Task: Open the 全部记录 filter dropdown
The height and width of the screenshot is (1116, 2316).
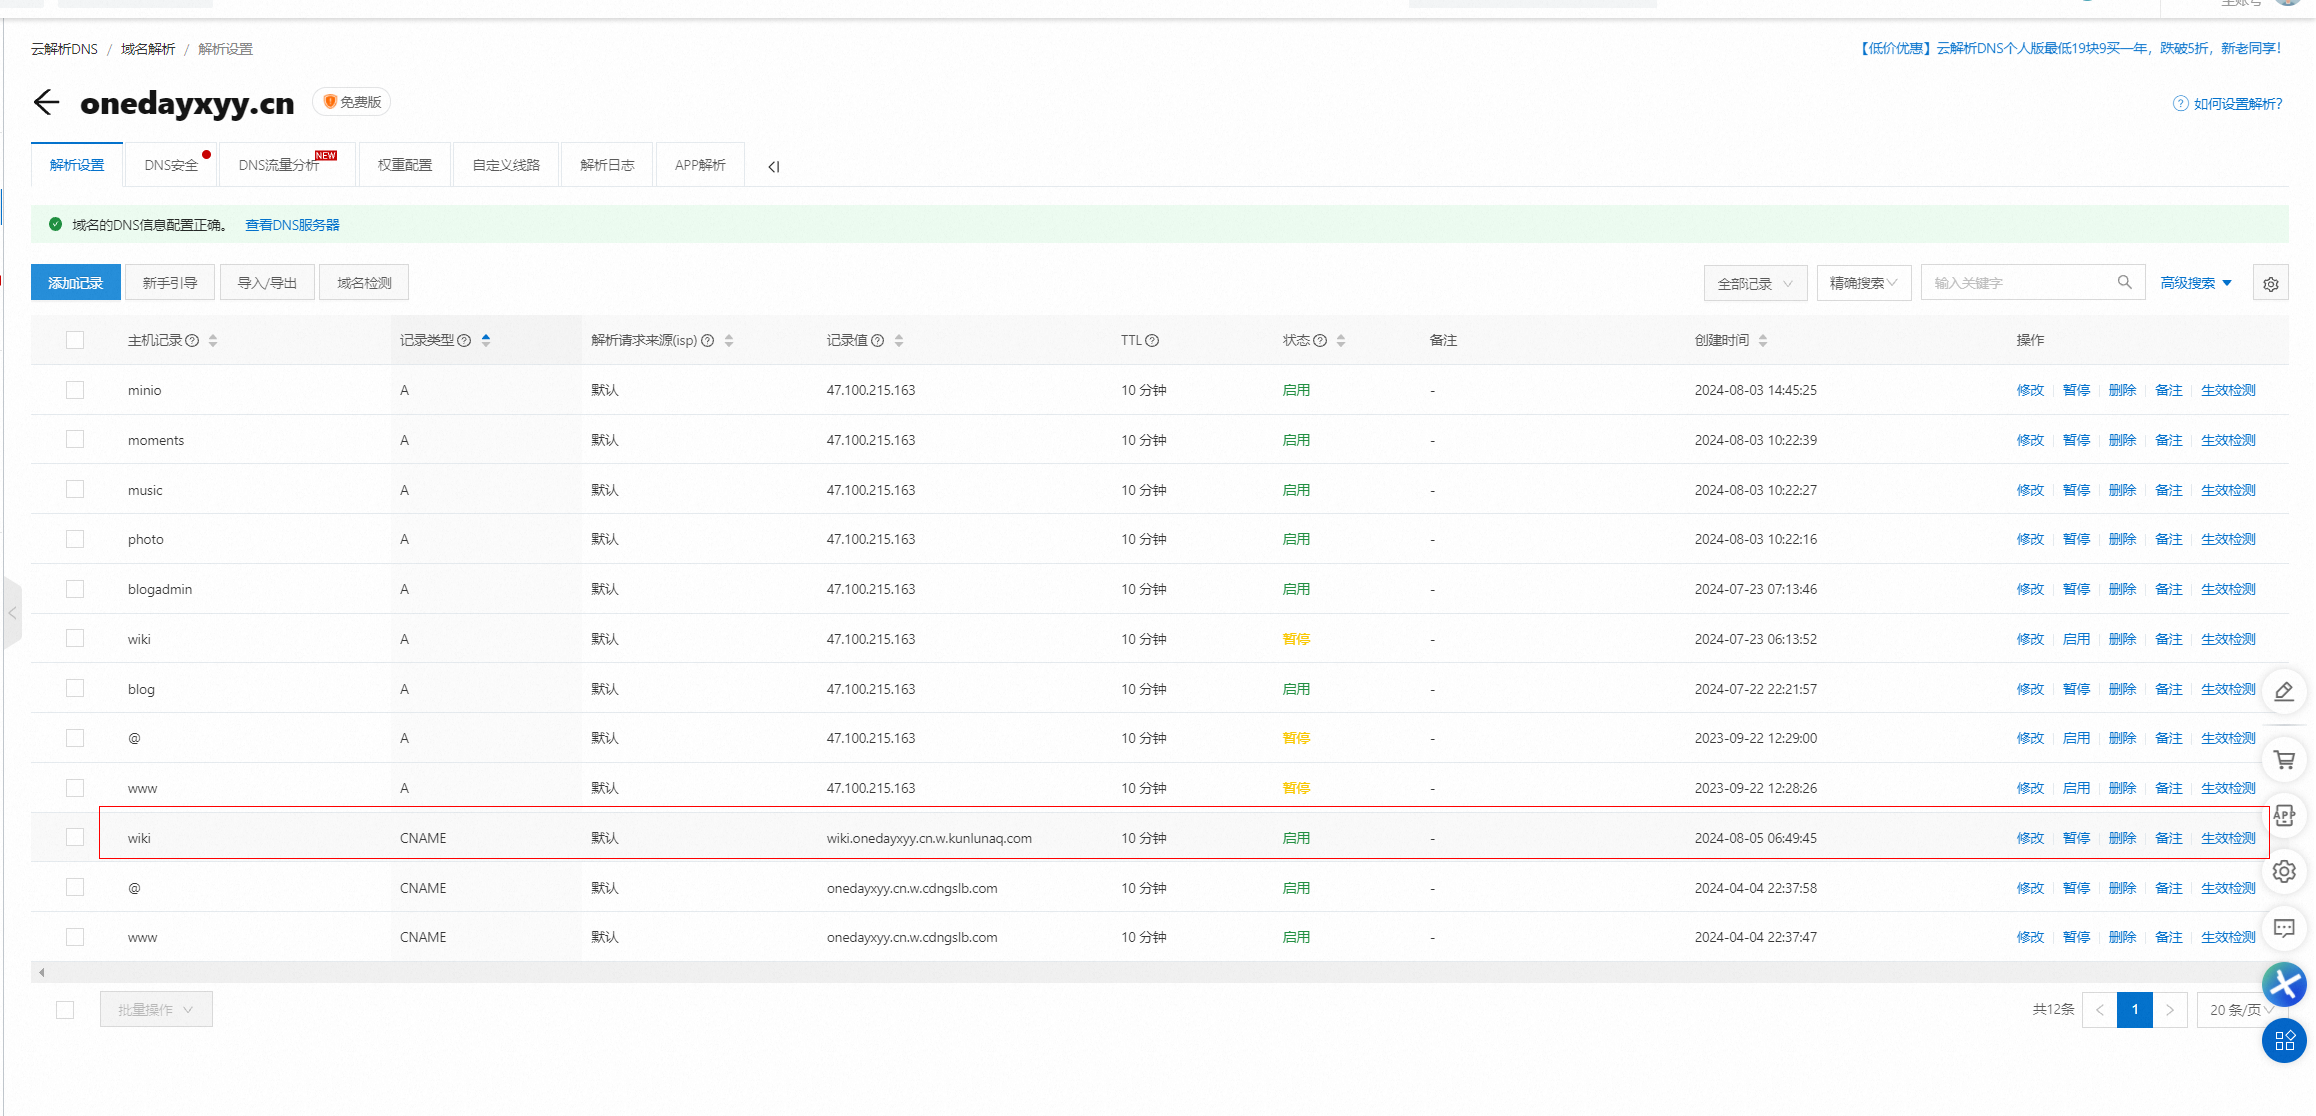Action: tap(1755, 283)
